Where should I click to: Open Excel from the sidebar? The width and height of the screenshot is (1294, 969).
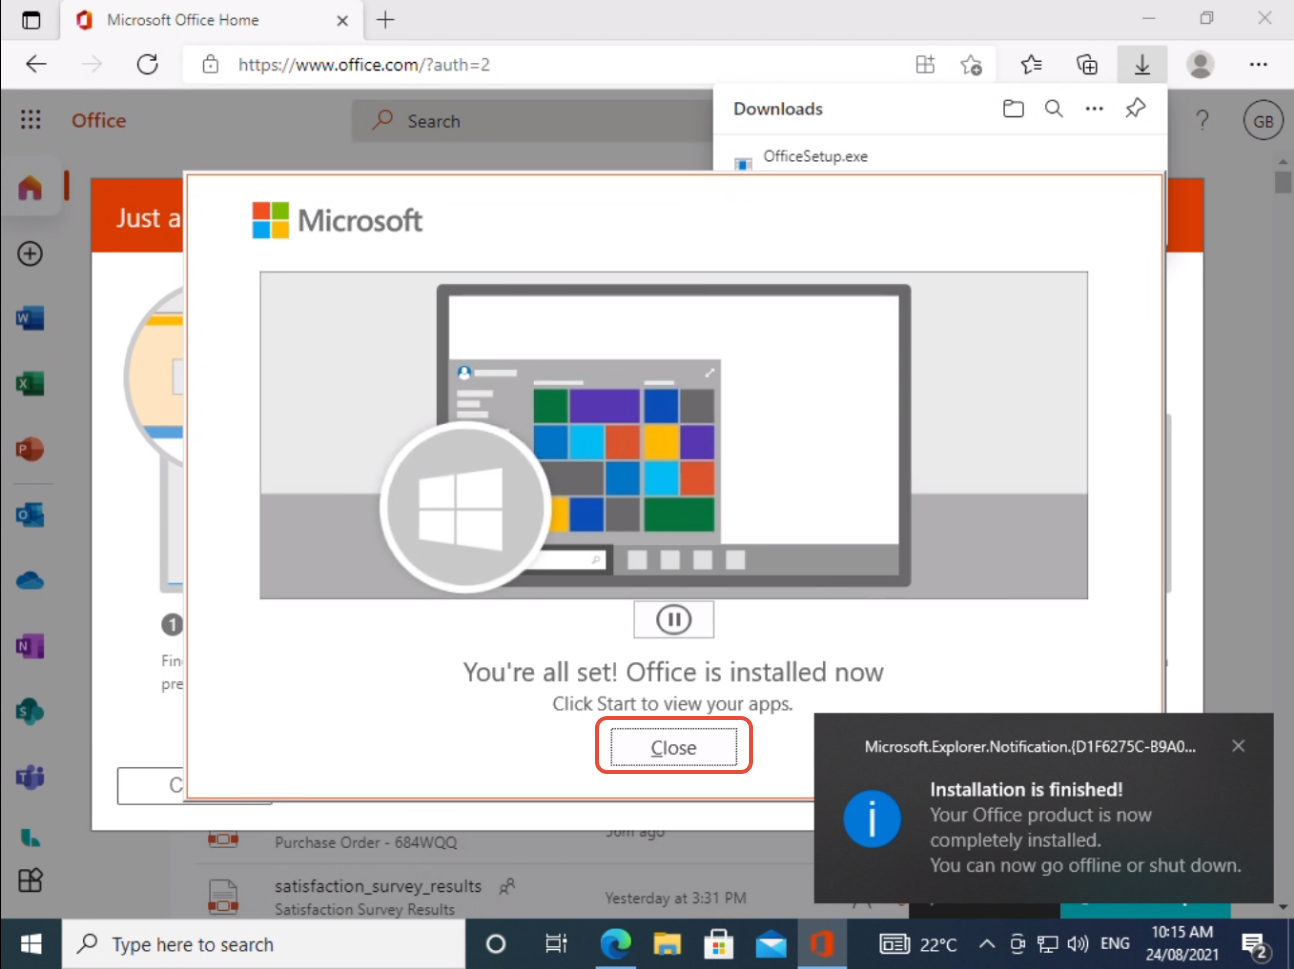click(x=30, y=384)
